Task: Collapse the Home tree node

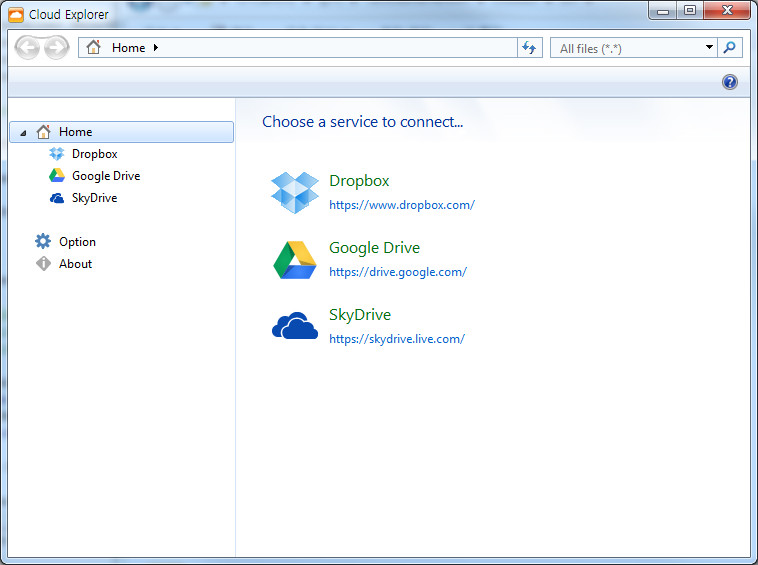Action: 23,132
